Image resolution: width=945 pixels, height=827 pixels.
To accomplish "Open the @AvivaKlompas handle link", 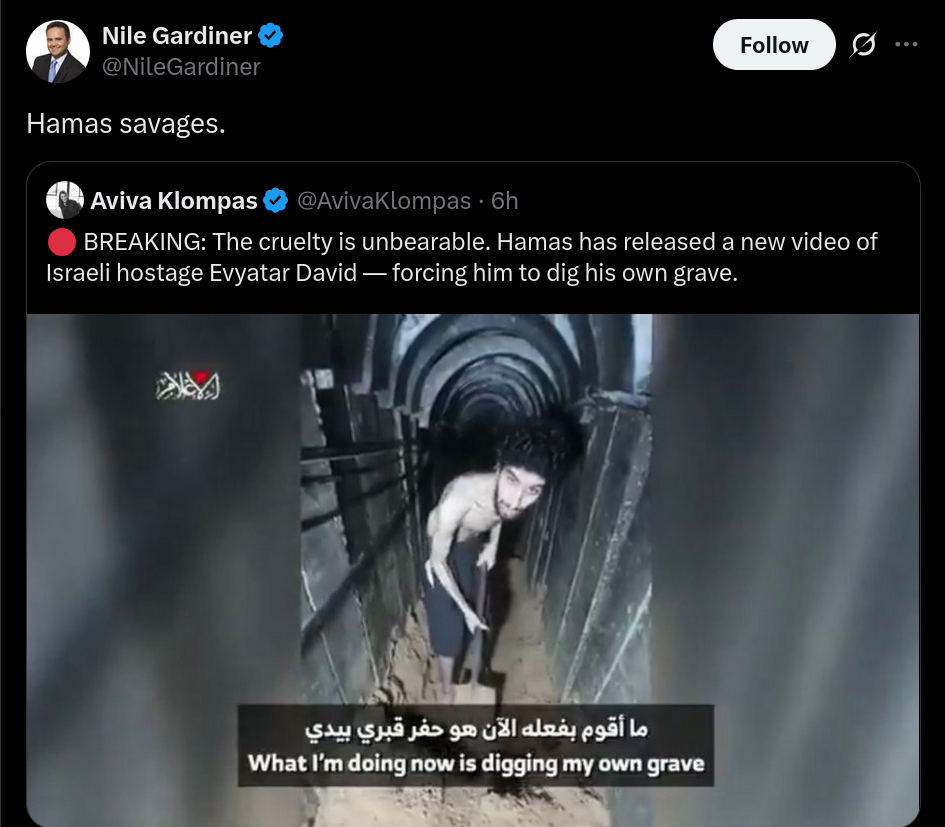I will pos(384,201).
